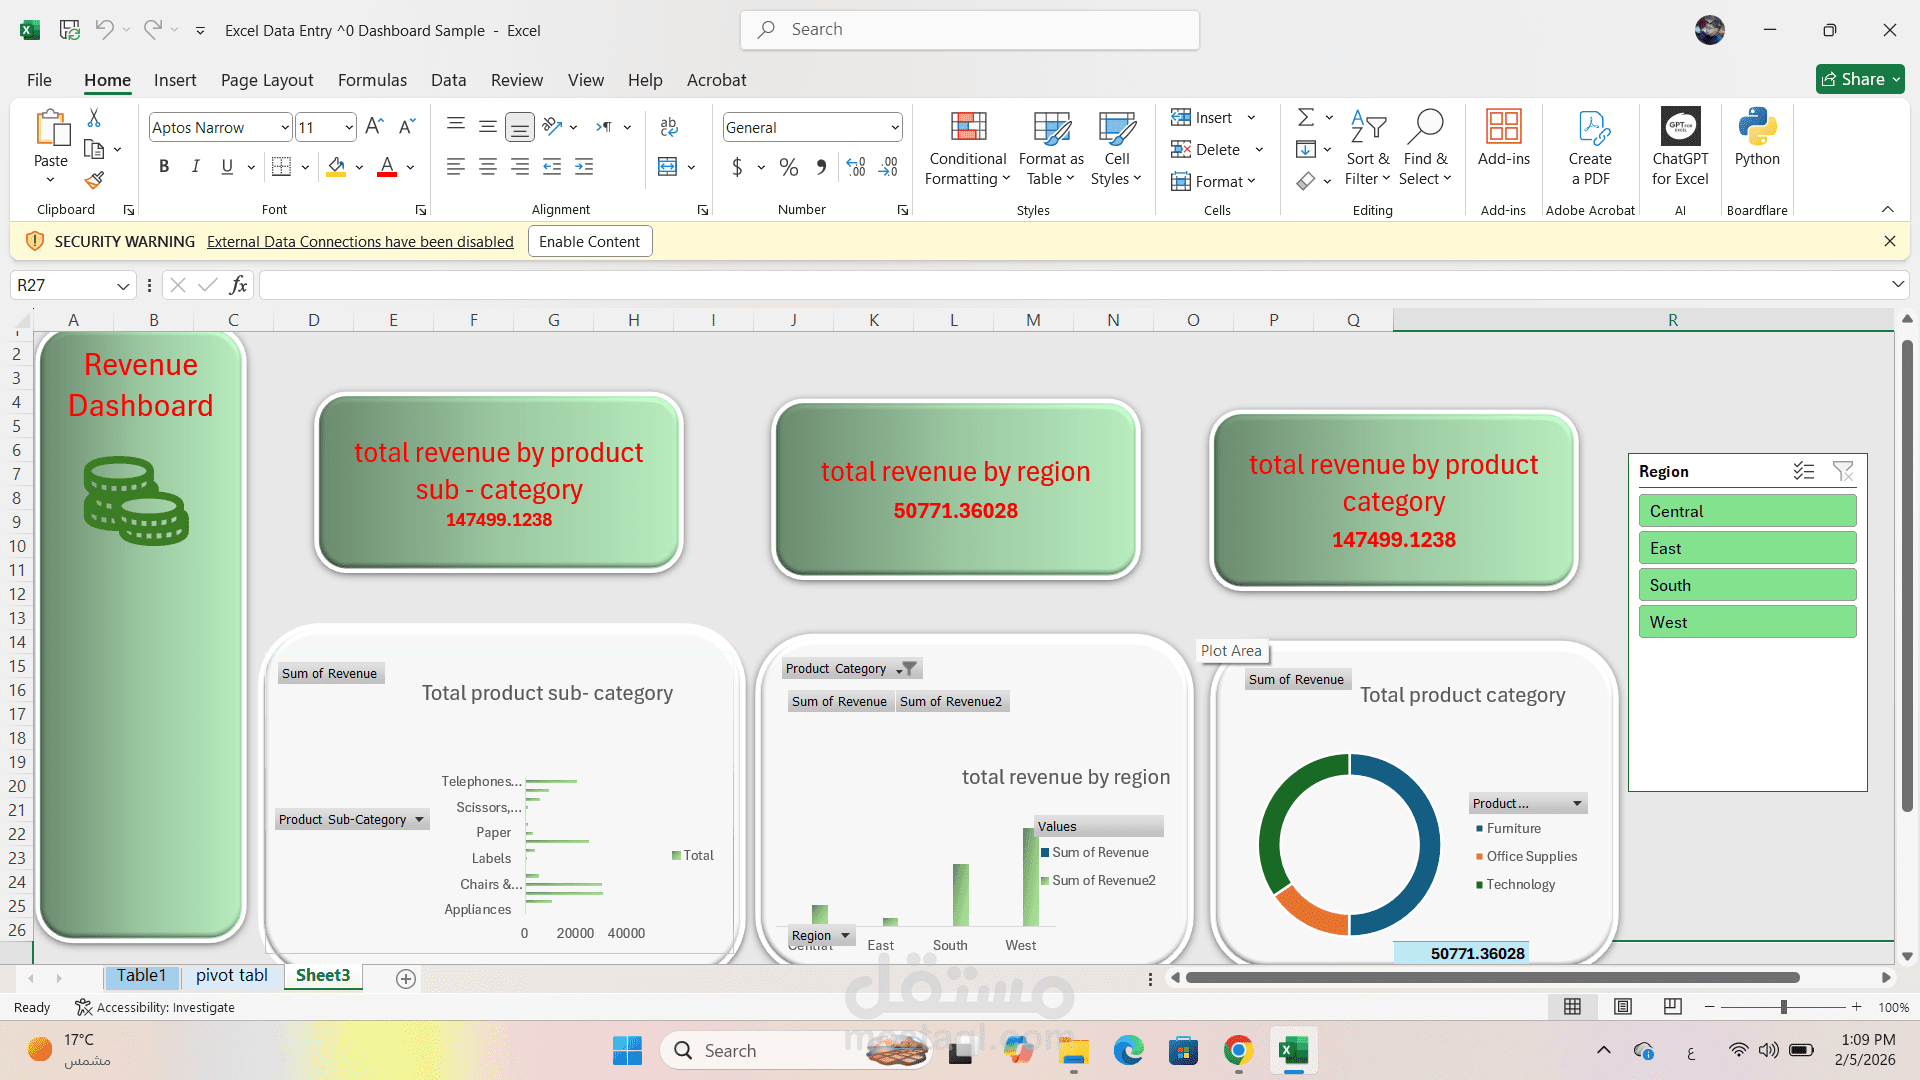Open Find & Select options
Screen dimensions: 1920x1080
[x=1425, y=148]
